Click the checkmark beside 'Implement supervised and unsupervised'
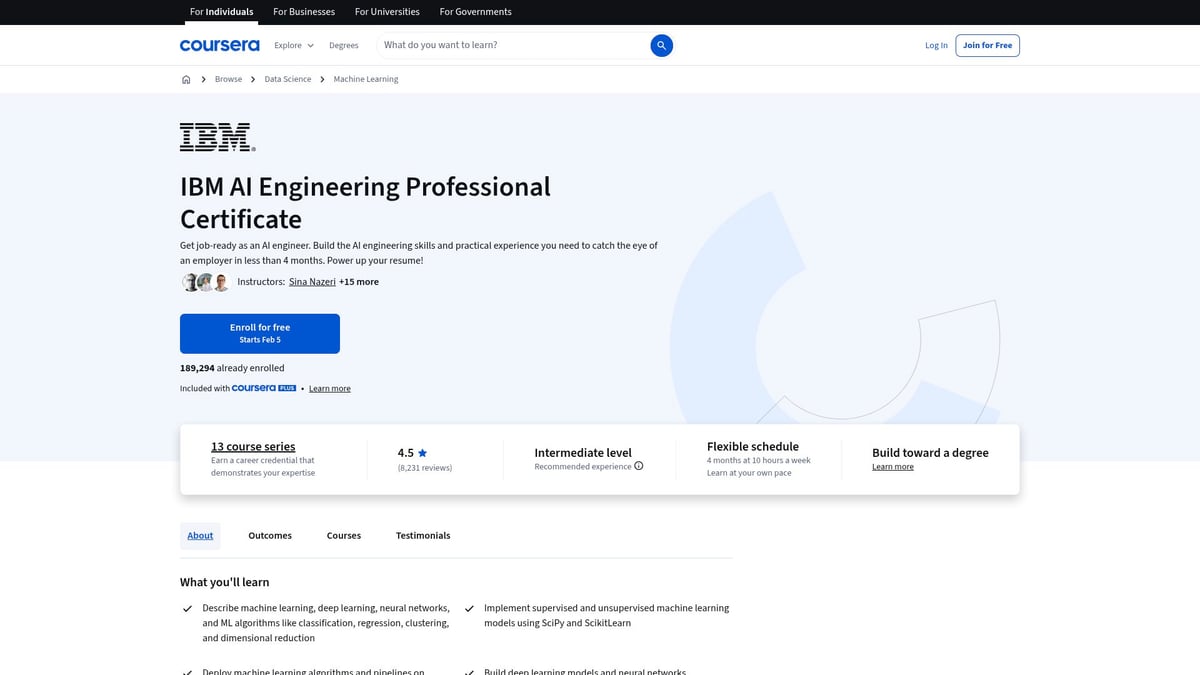This screenshot has height=675, width=1200. [x=469, y=608]
